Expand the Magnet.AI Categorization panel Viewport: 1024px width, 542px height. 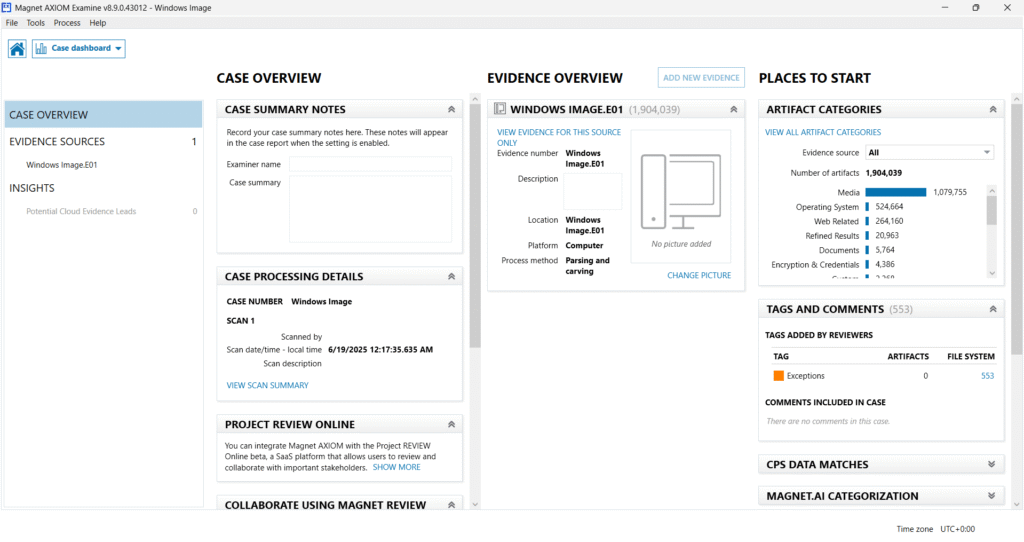click(x=991, y=496)
